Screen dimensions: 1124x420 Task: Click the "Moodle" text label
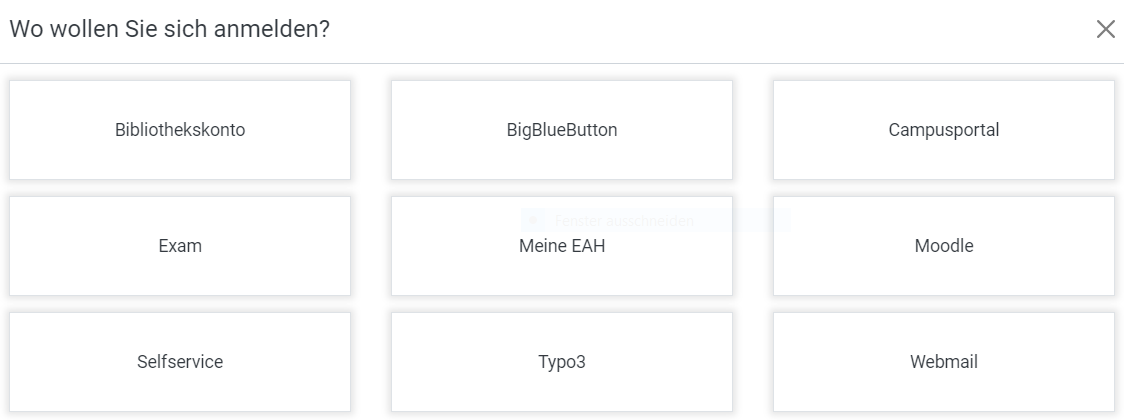click(x=944, y=246)
